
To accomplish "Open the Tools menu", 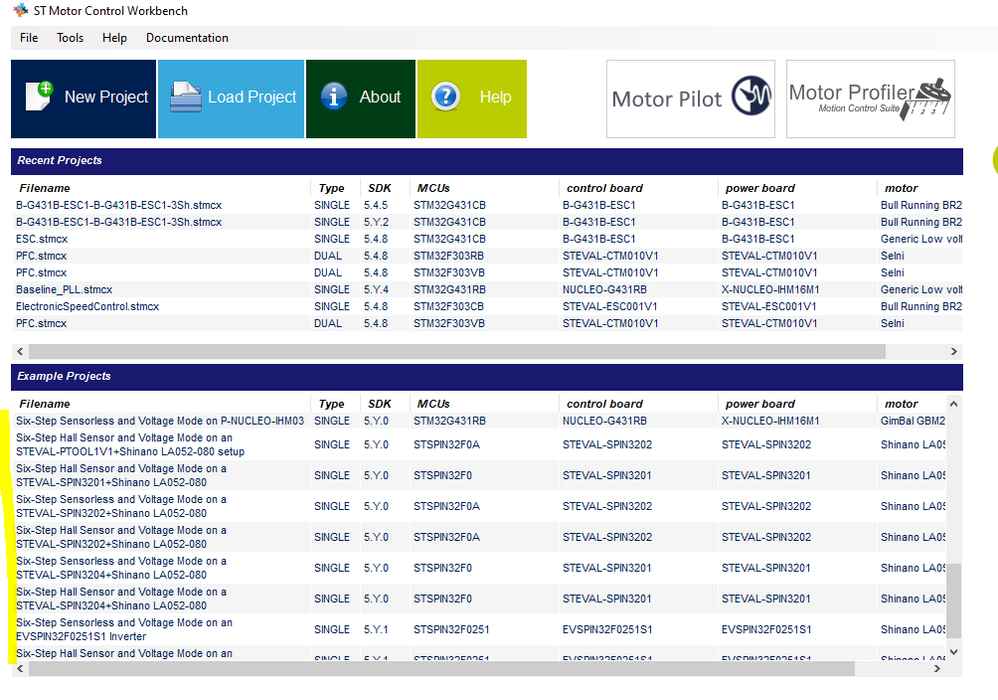I will click(70, 38).
